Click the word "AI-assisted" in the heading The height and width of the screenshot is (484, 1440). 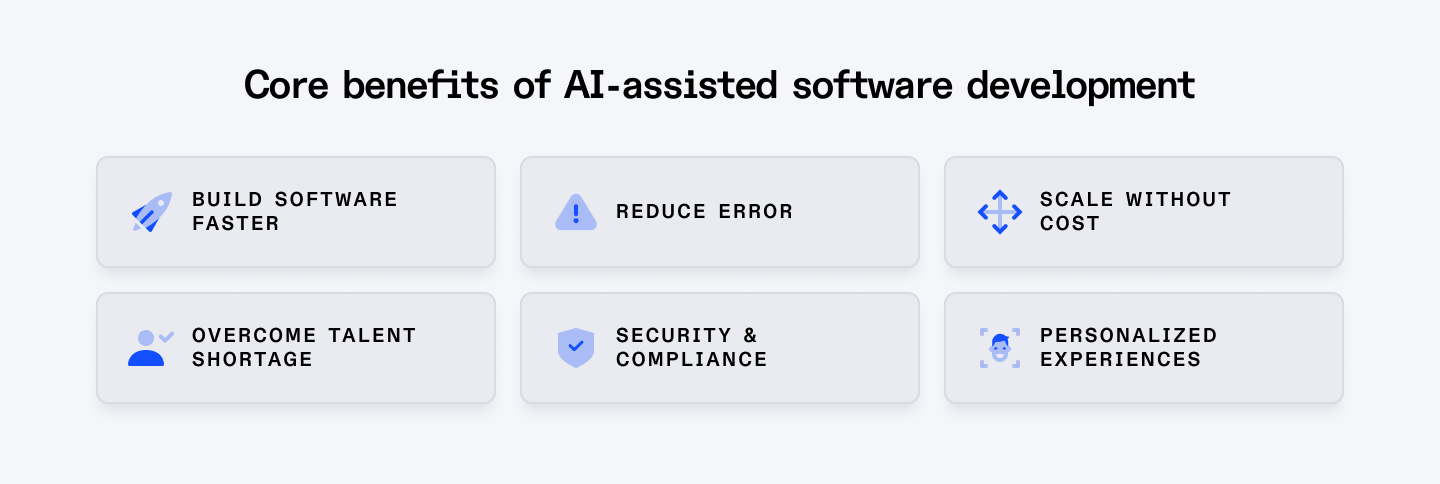tap(670, 85)
